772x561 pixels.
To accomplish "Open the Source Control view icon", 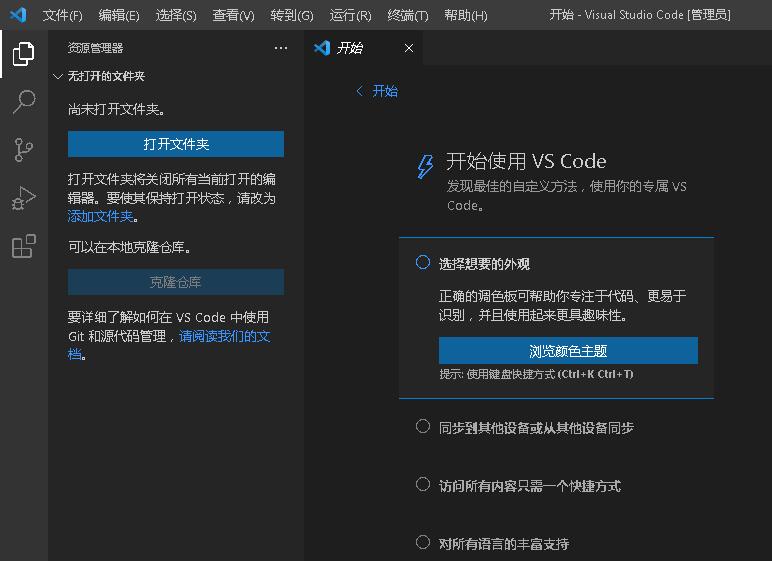I will 23,150.
